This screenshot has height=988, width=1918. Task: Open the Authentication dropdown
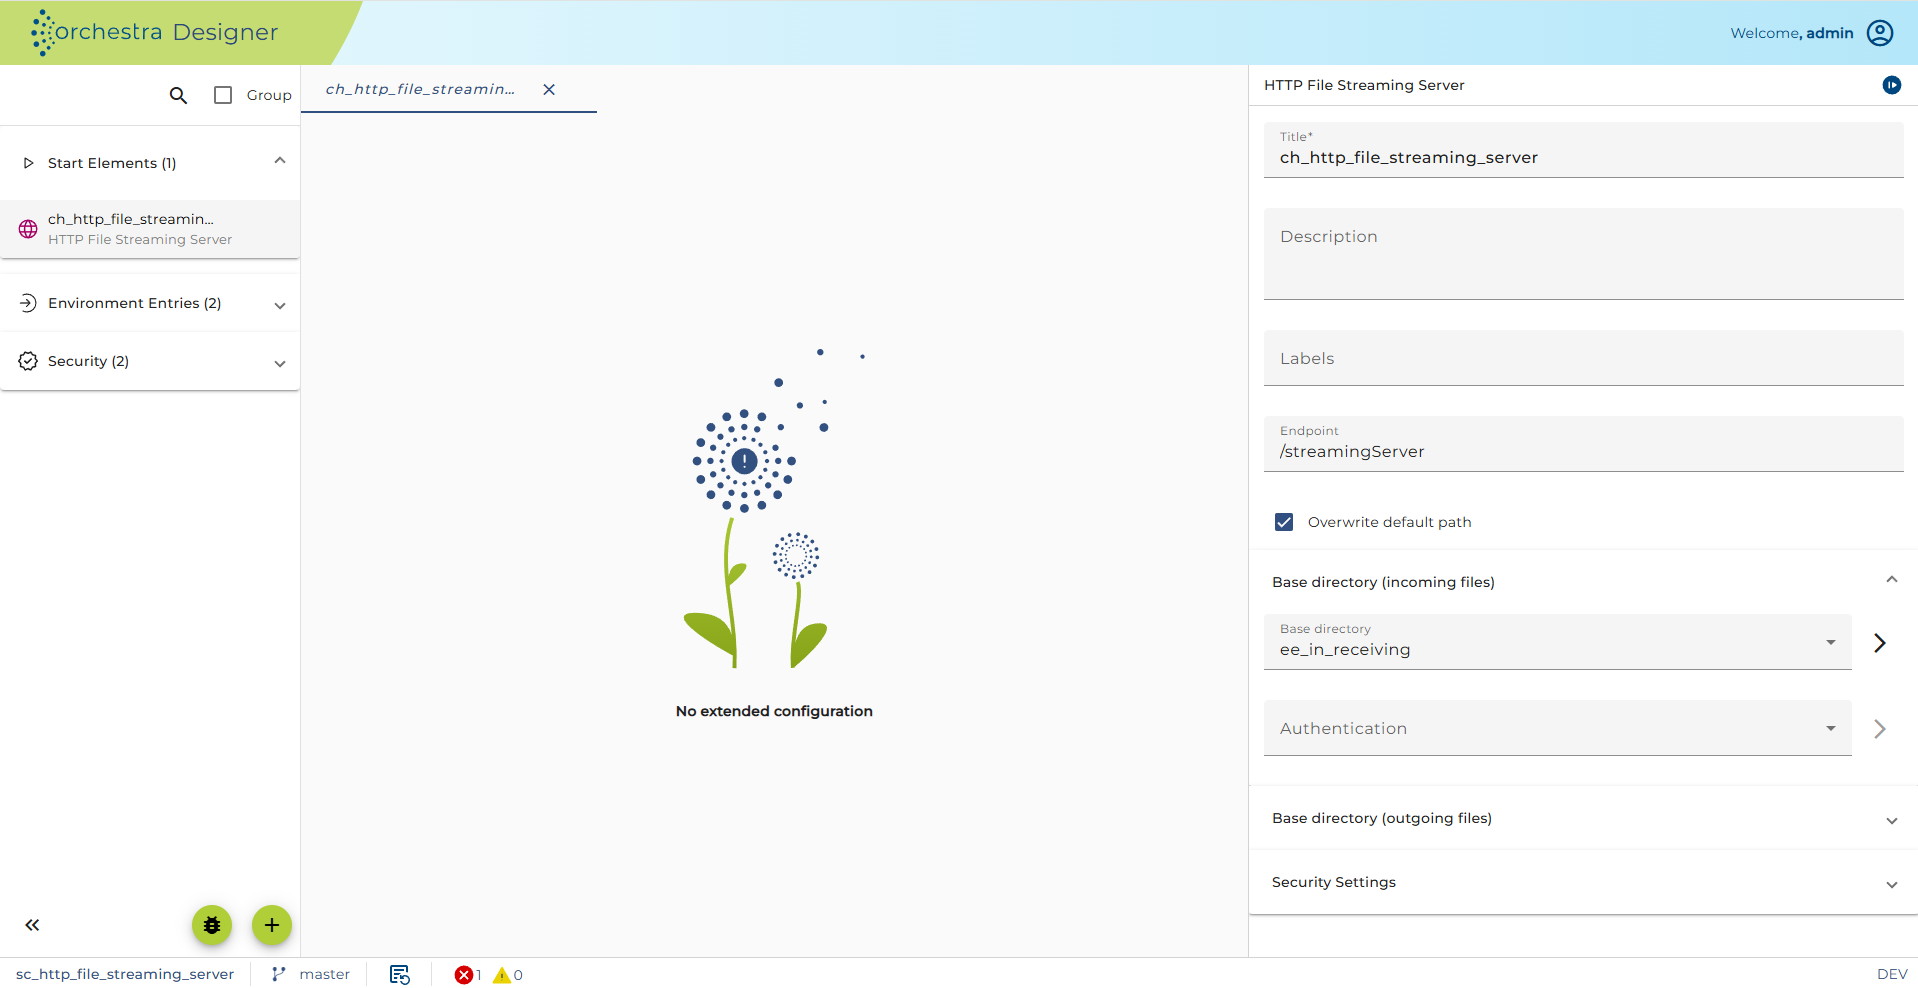coord(1558,728)
